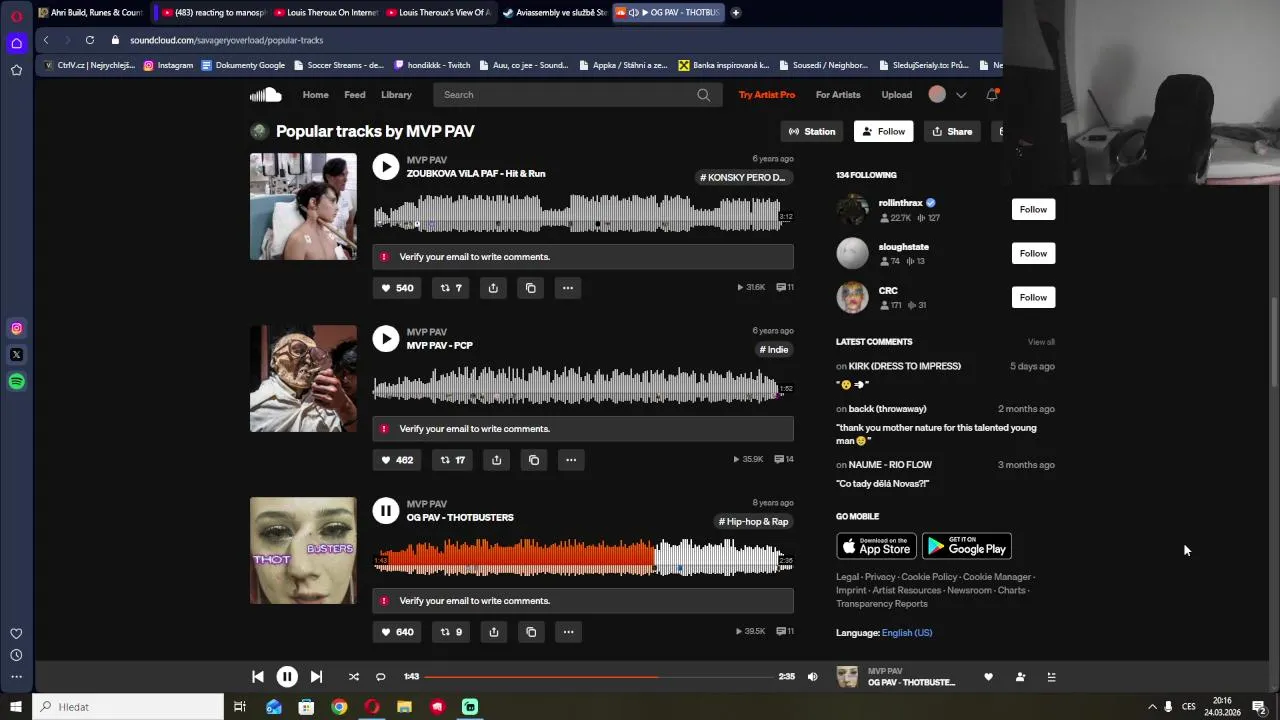Click the search magnifier icon
1280x720 pixels.
[x=704, y=95]
